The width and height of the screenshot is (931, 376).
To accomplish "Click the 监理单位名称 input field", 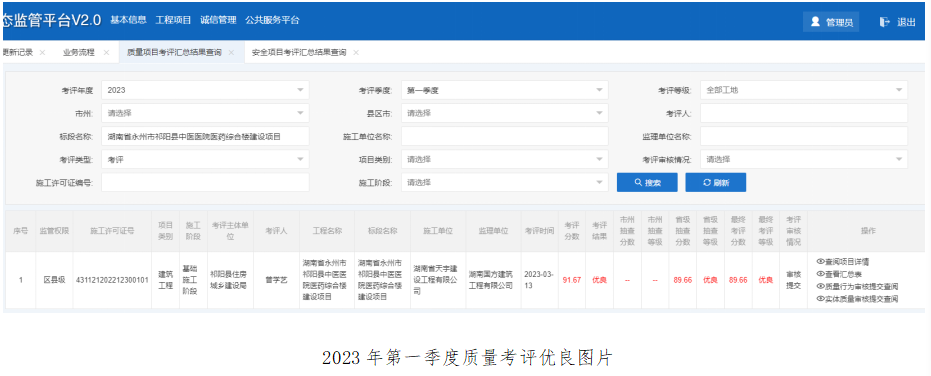I will (804, 136).
